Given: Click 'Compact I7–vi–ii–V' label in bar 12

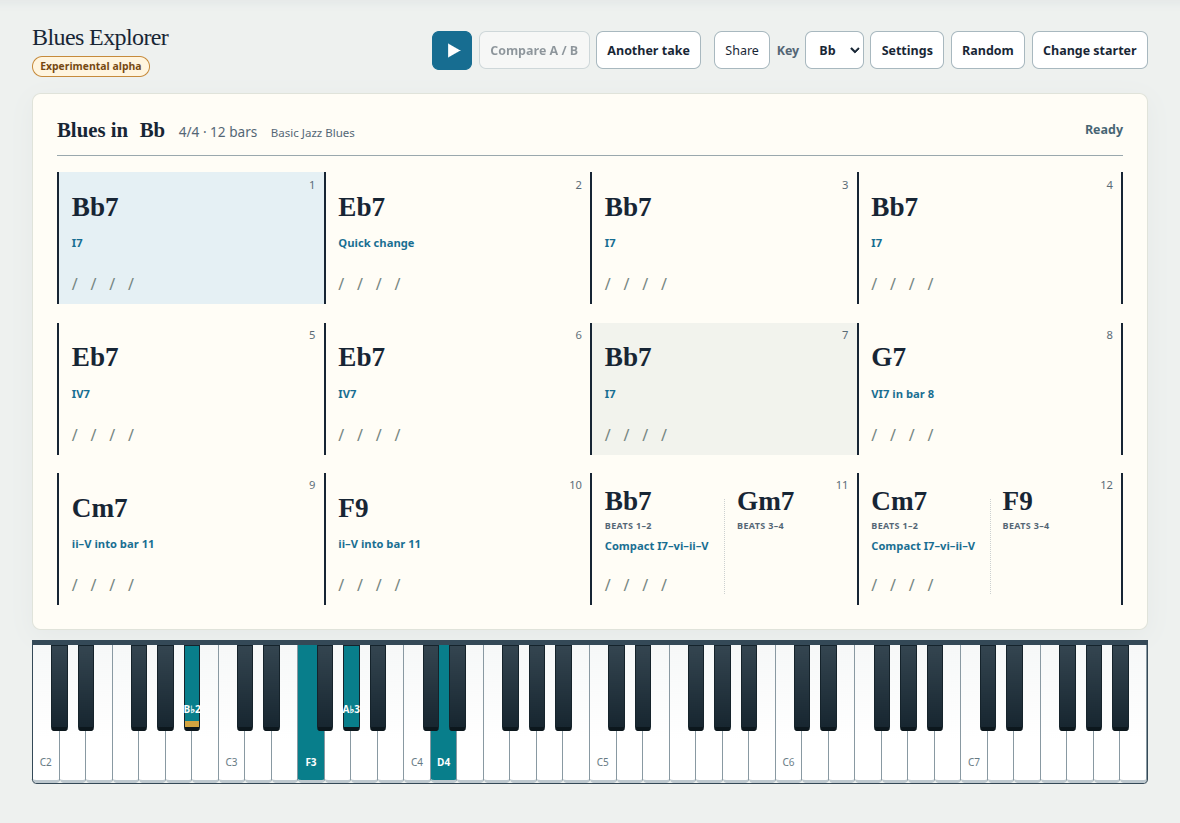Looking at the screenshot, I should (x=923, y=546).
